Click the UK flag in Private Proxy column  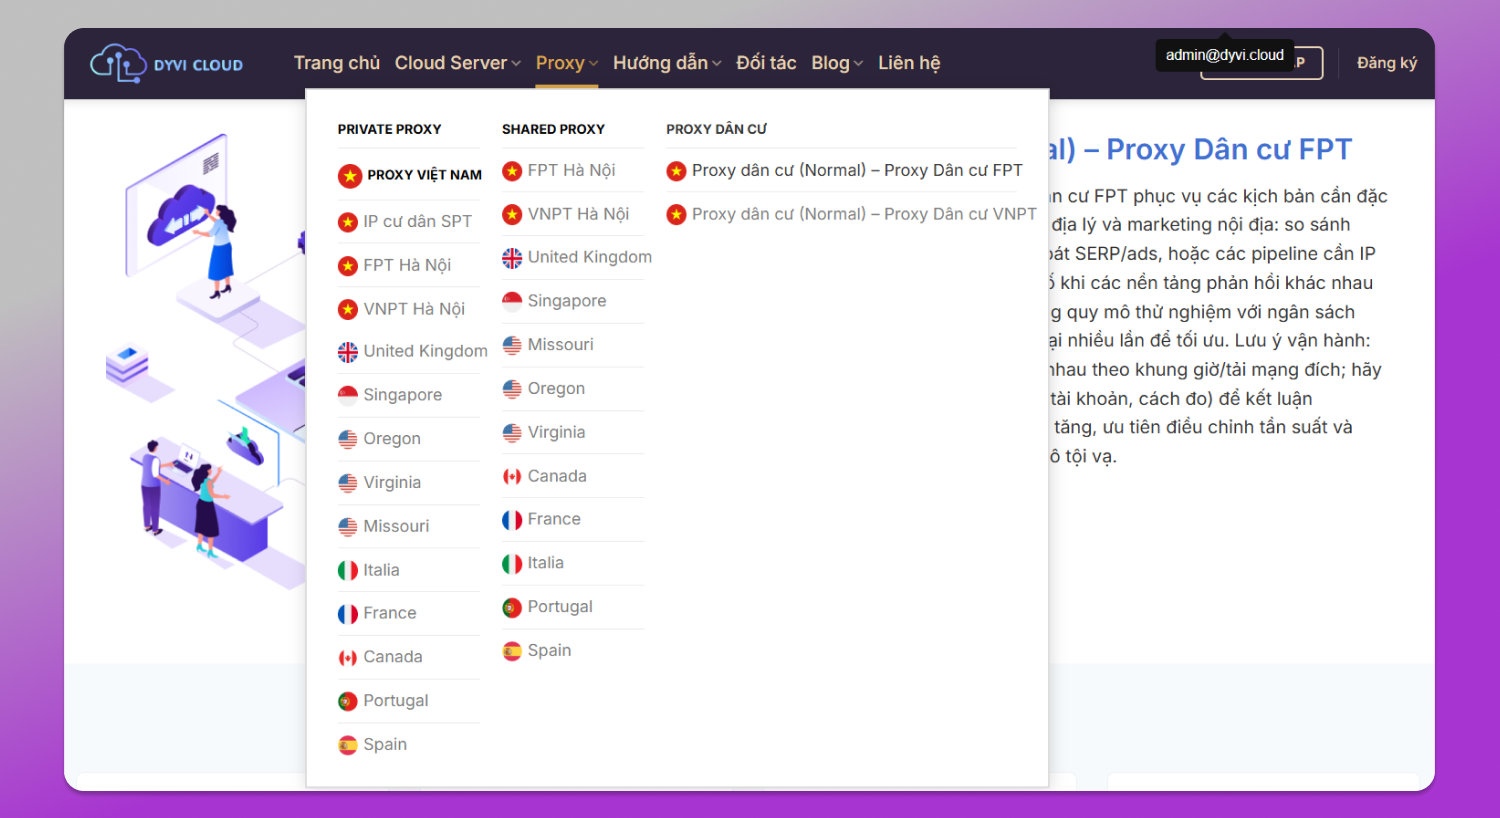coord(348,352)
